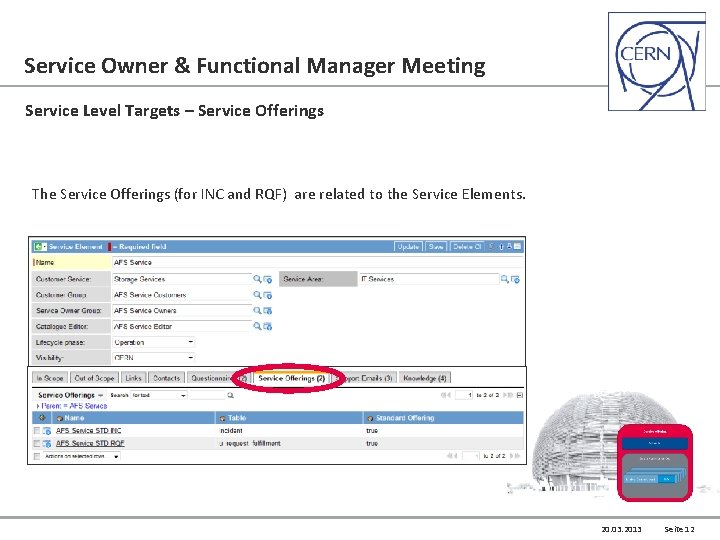This screenshot has width=720, height=540.
Task: Open lookup magnifier for Service Owner Group
Action: pos(257,310)
